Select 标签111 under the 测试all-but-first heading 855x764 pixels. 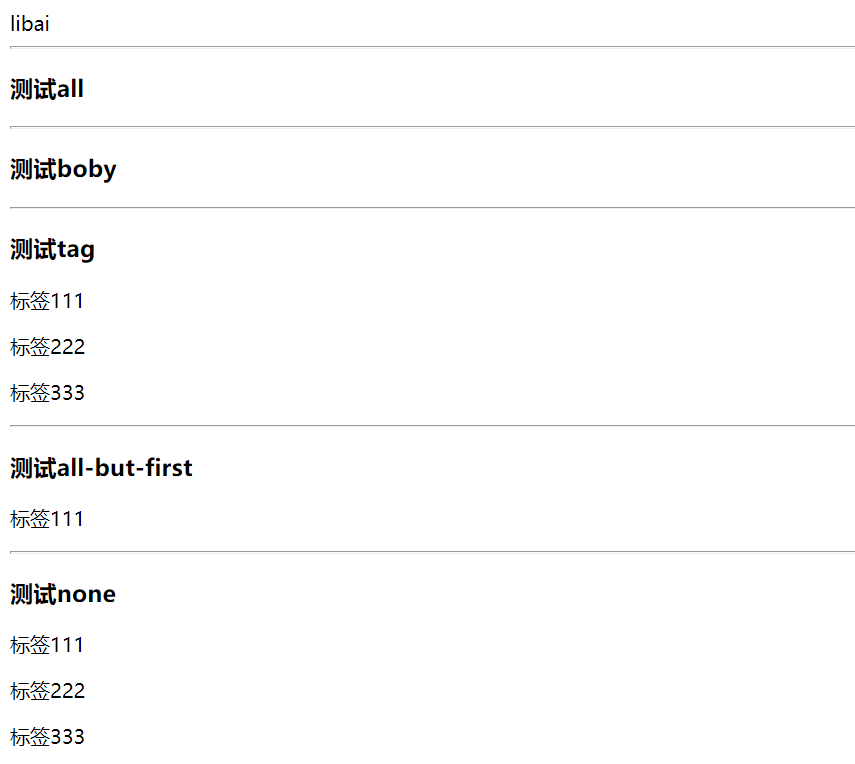[x=47, y=519]
